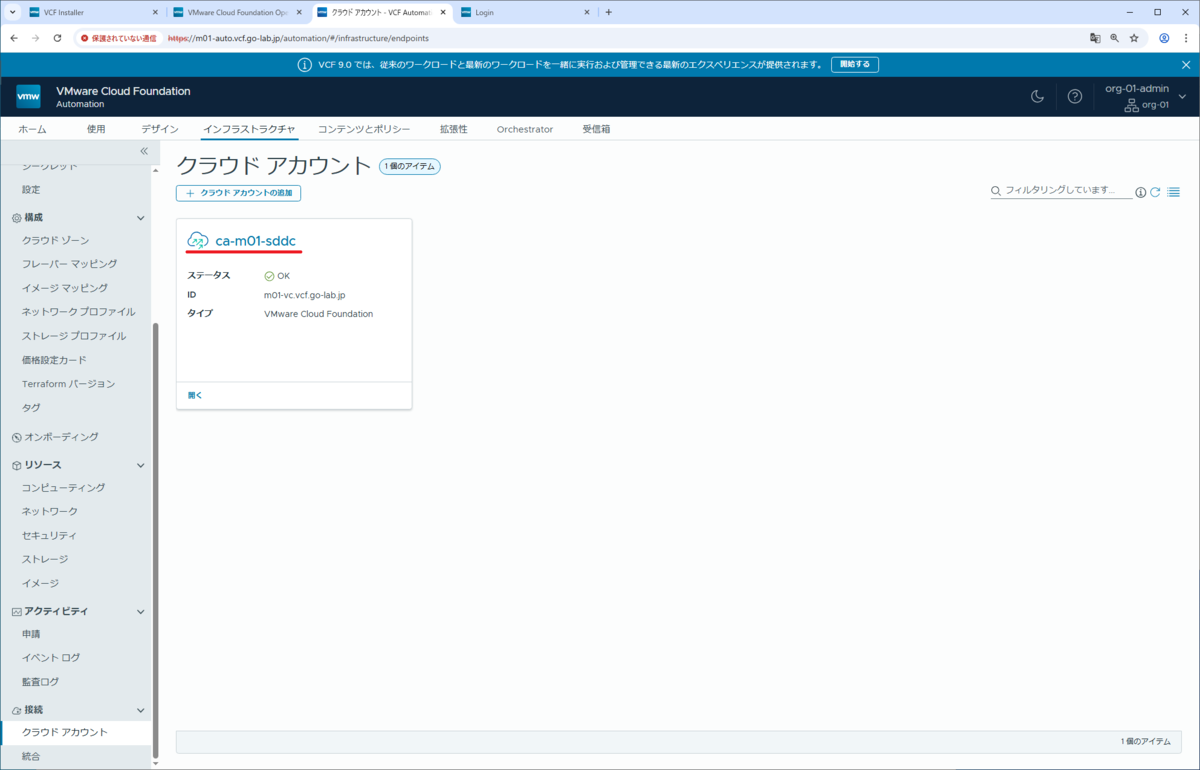Click the filter info icon

coord(1141,192)
